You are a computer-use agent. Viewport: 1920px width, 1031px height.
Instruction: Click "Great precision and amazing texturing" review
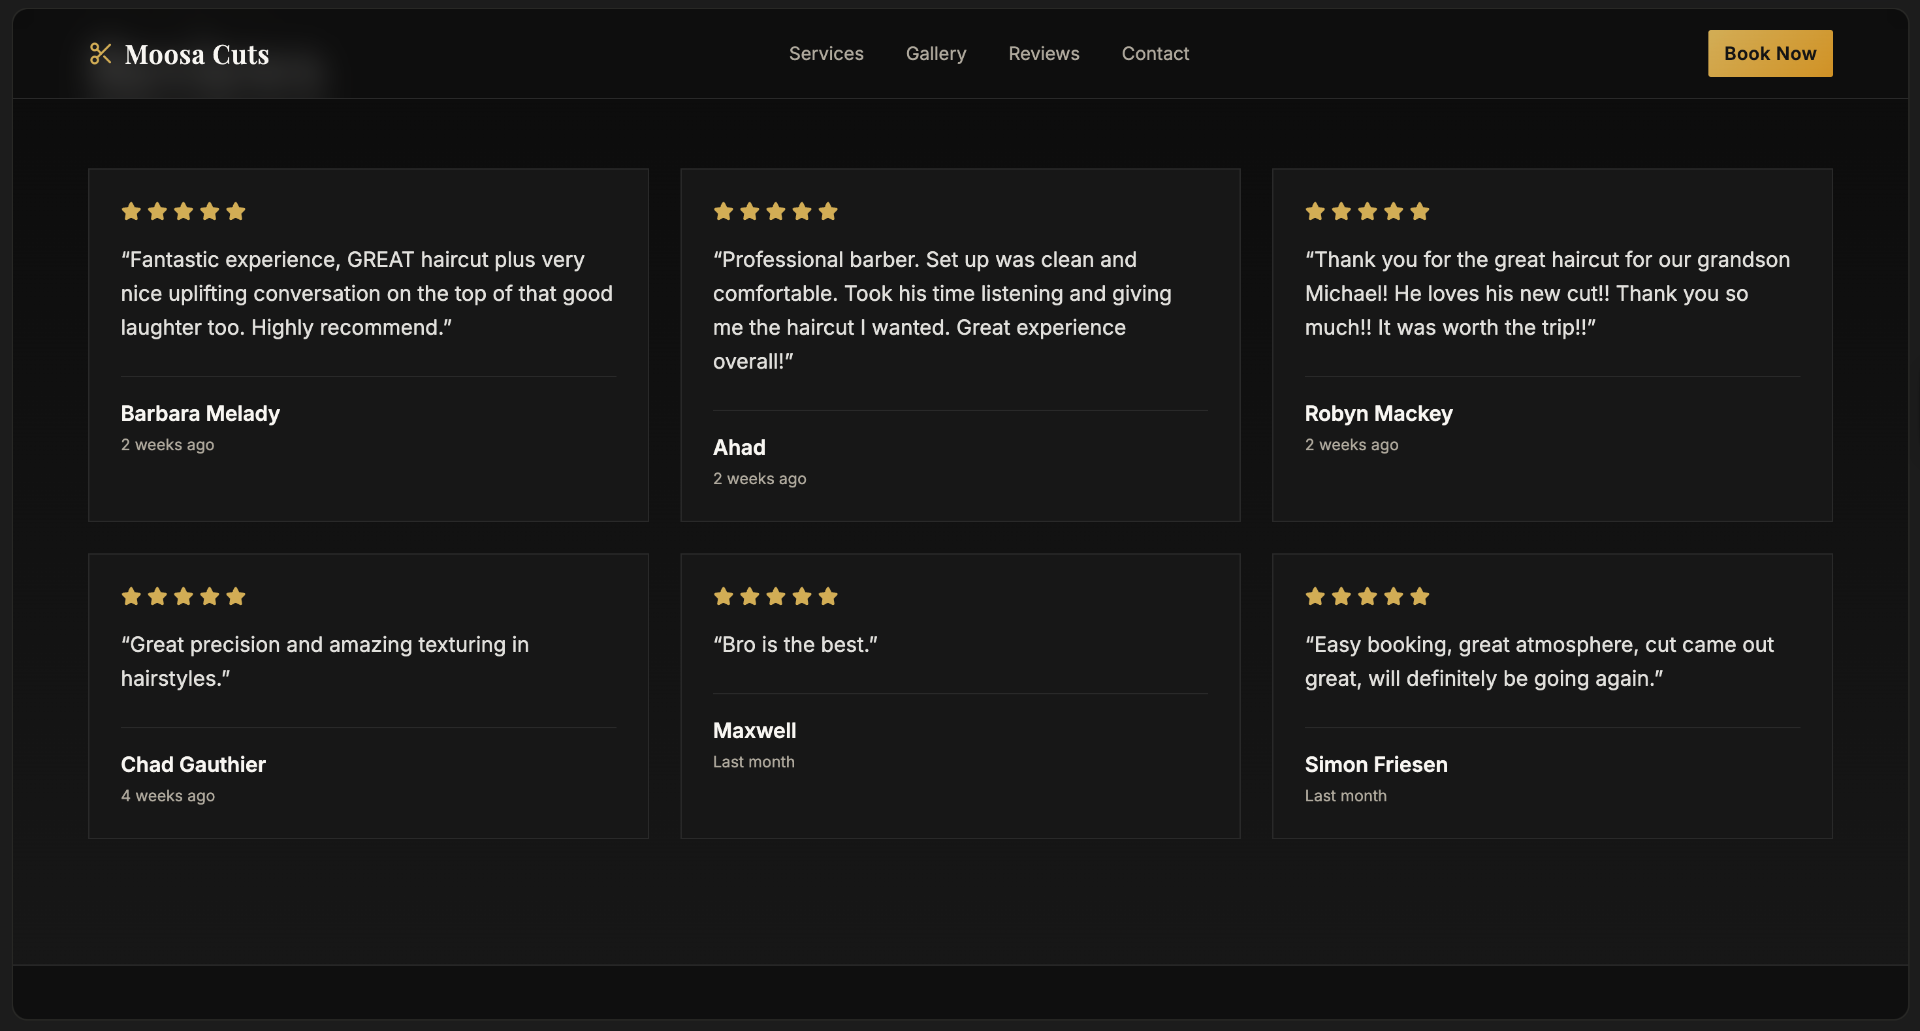(x=325, y=661)
